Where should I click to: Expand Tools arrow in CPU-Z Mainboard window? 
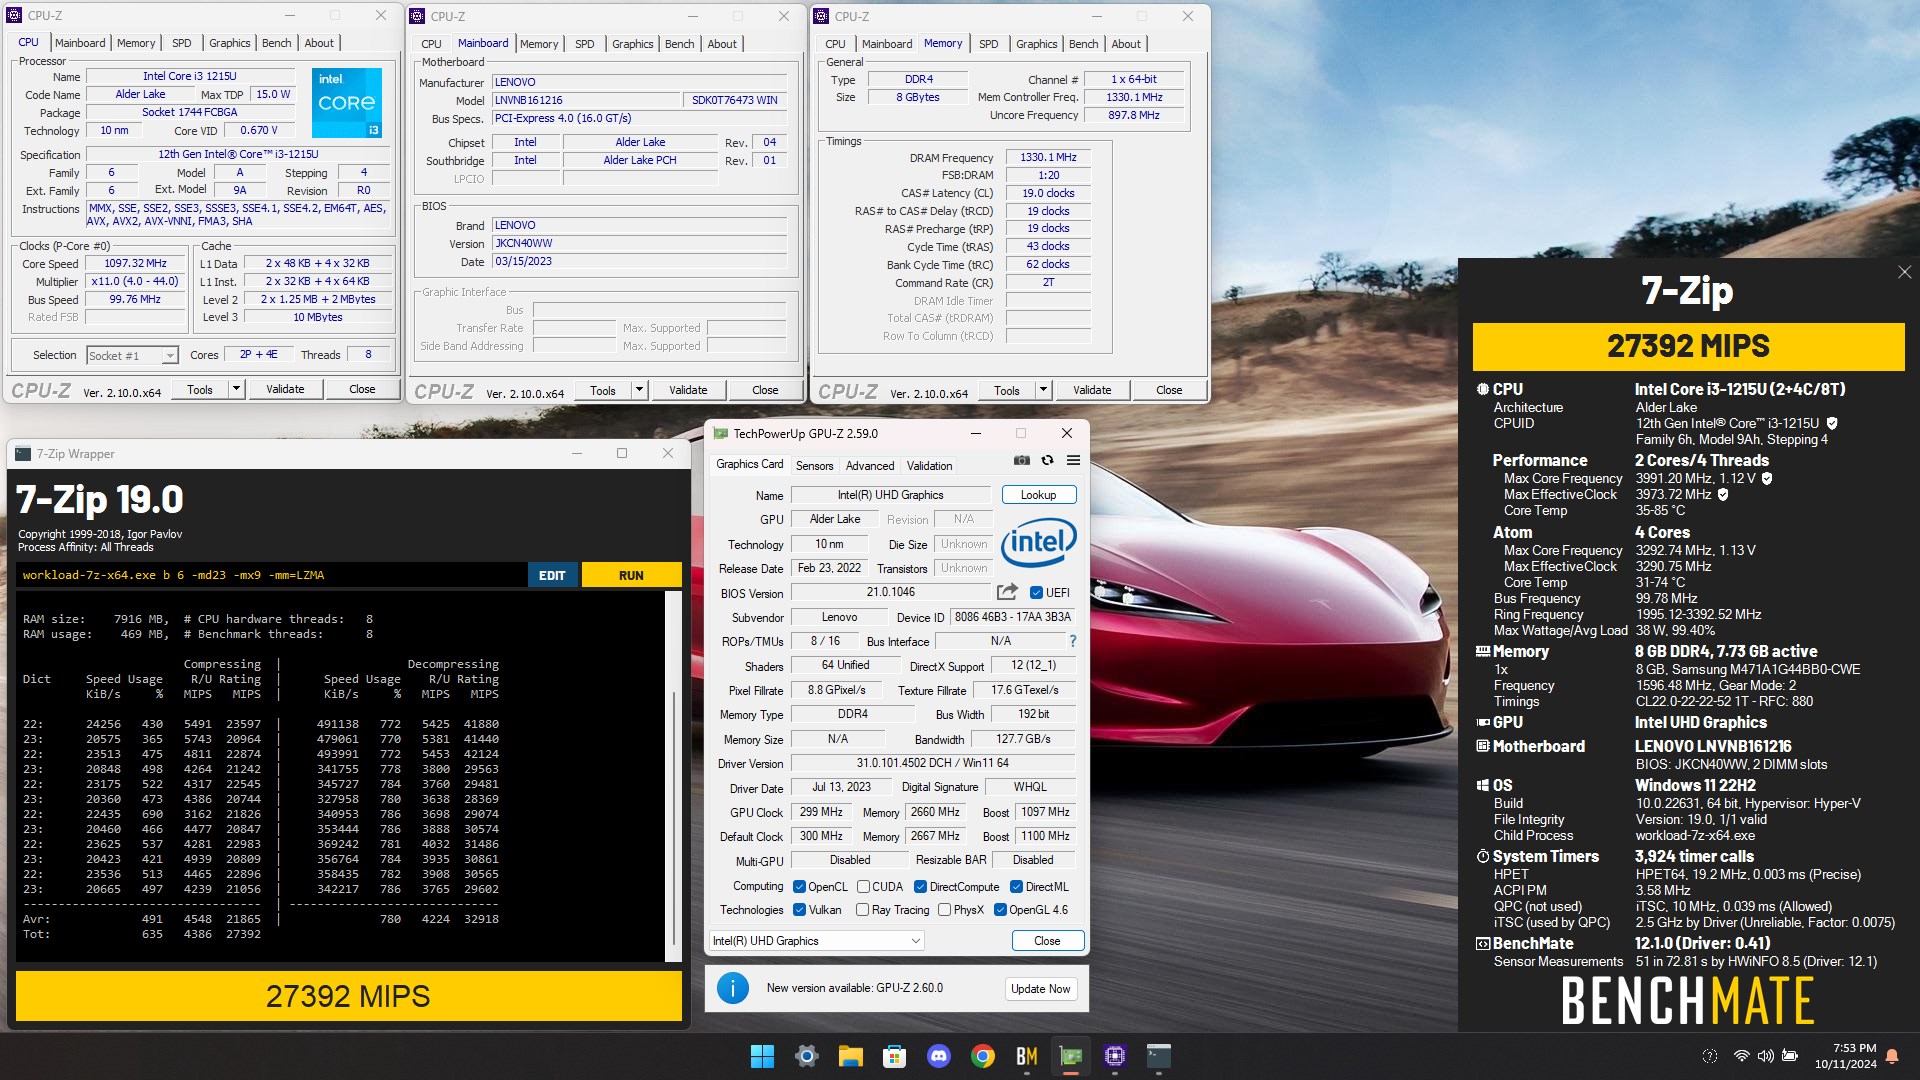point(639,390)
